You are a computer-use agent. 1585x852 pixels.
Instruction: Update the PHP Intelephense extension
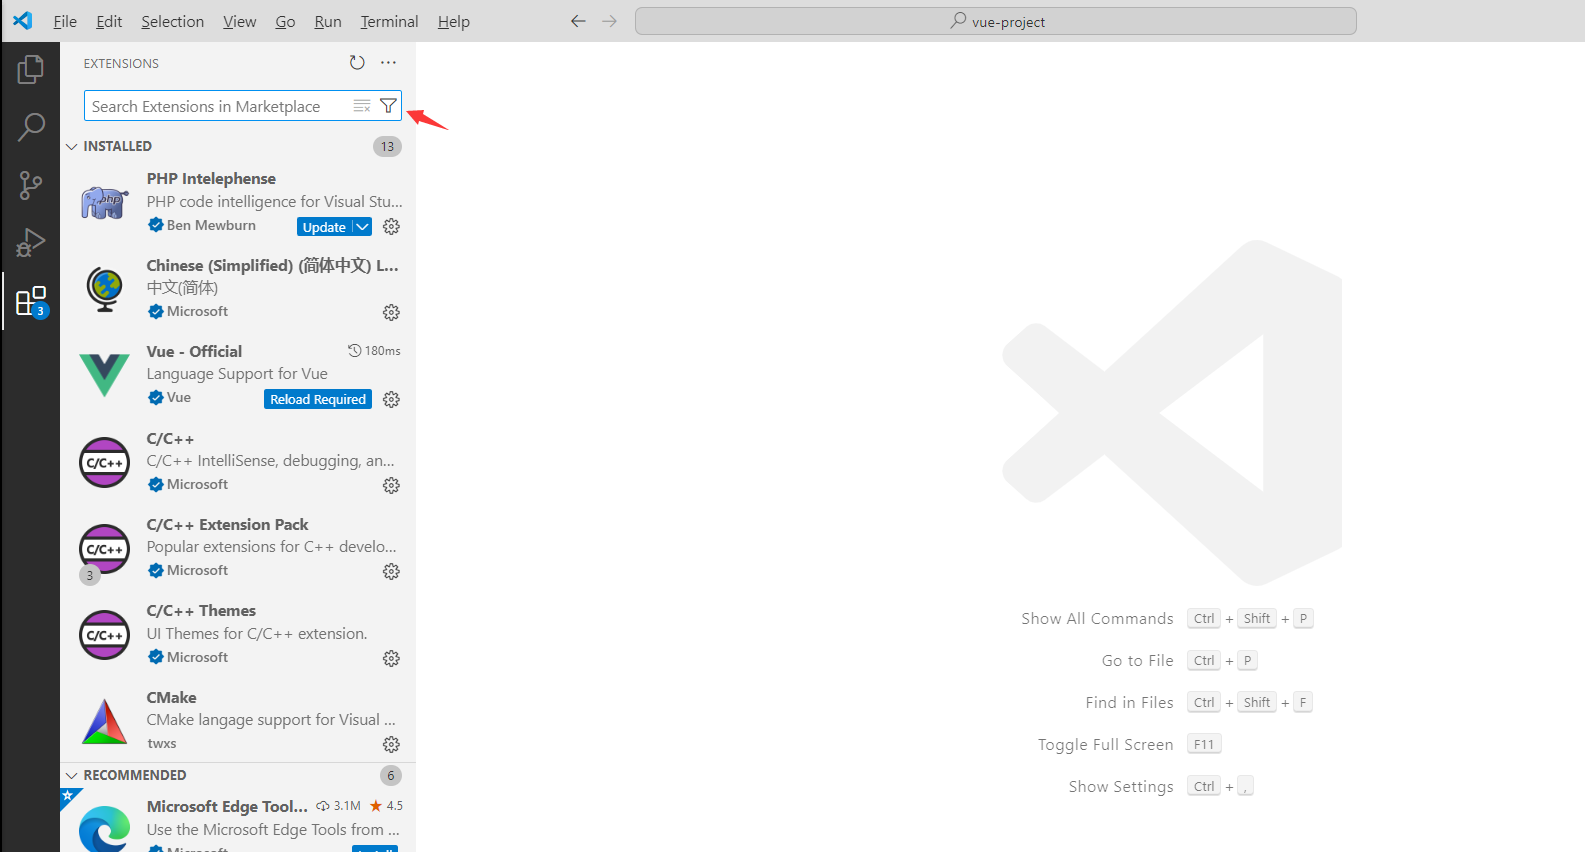point(324,227)
